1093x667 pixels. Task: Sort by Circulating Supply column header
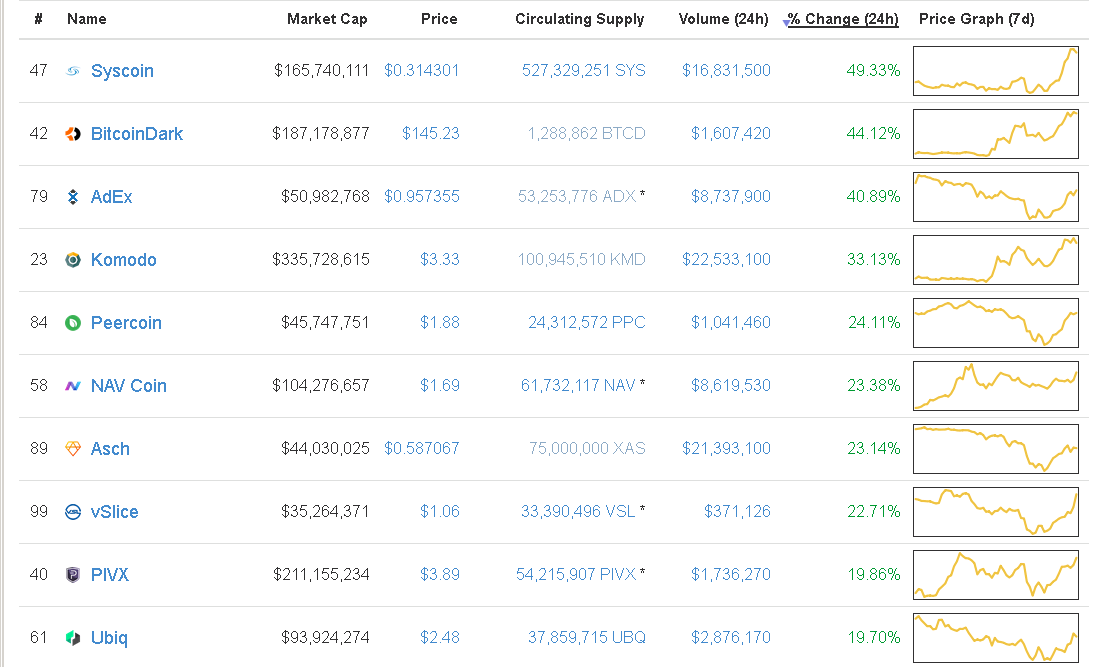tap(579, 20)
